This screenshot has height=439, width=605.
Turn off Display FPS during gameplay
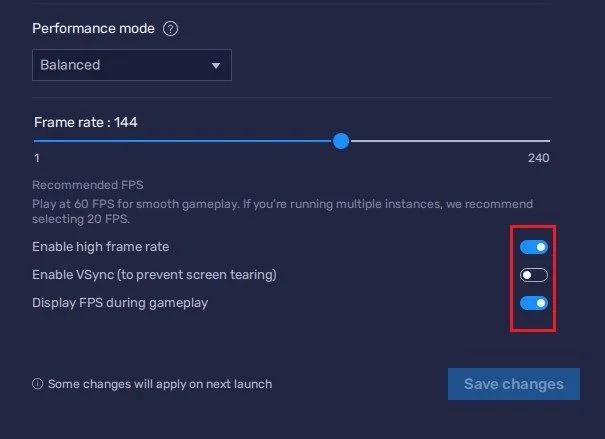tap(534, 303)
